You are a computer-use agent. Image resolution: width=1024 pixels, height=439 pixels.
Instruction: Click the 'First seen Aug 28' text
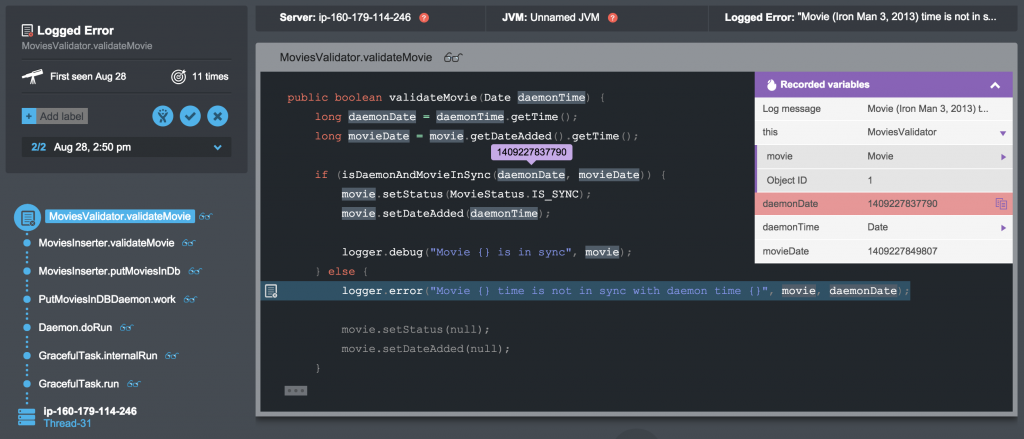88,76
